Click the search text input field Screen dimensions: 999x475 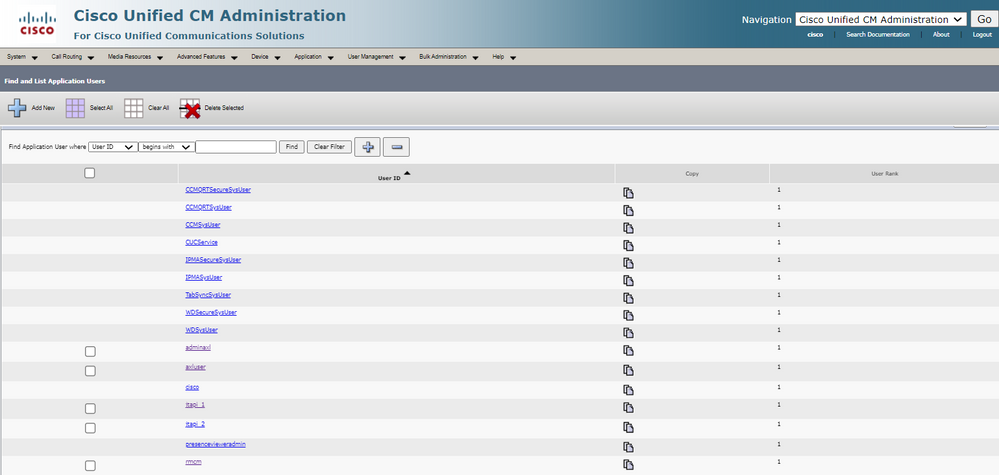pyautogui.click(x=236, y=147)
